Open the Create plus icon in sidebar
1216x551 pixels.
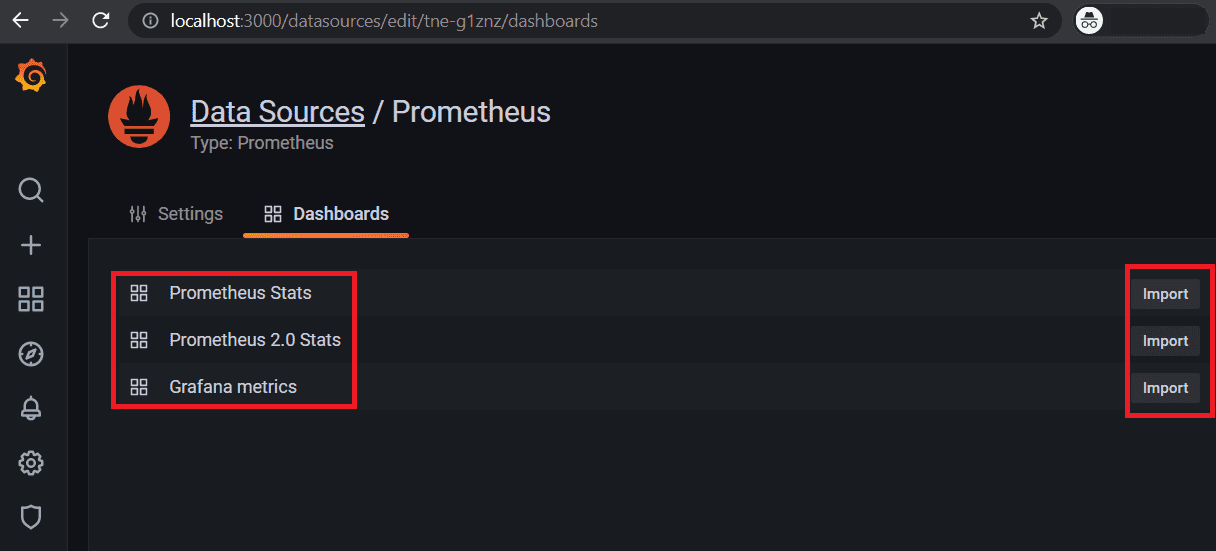tap(31, 245)
